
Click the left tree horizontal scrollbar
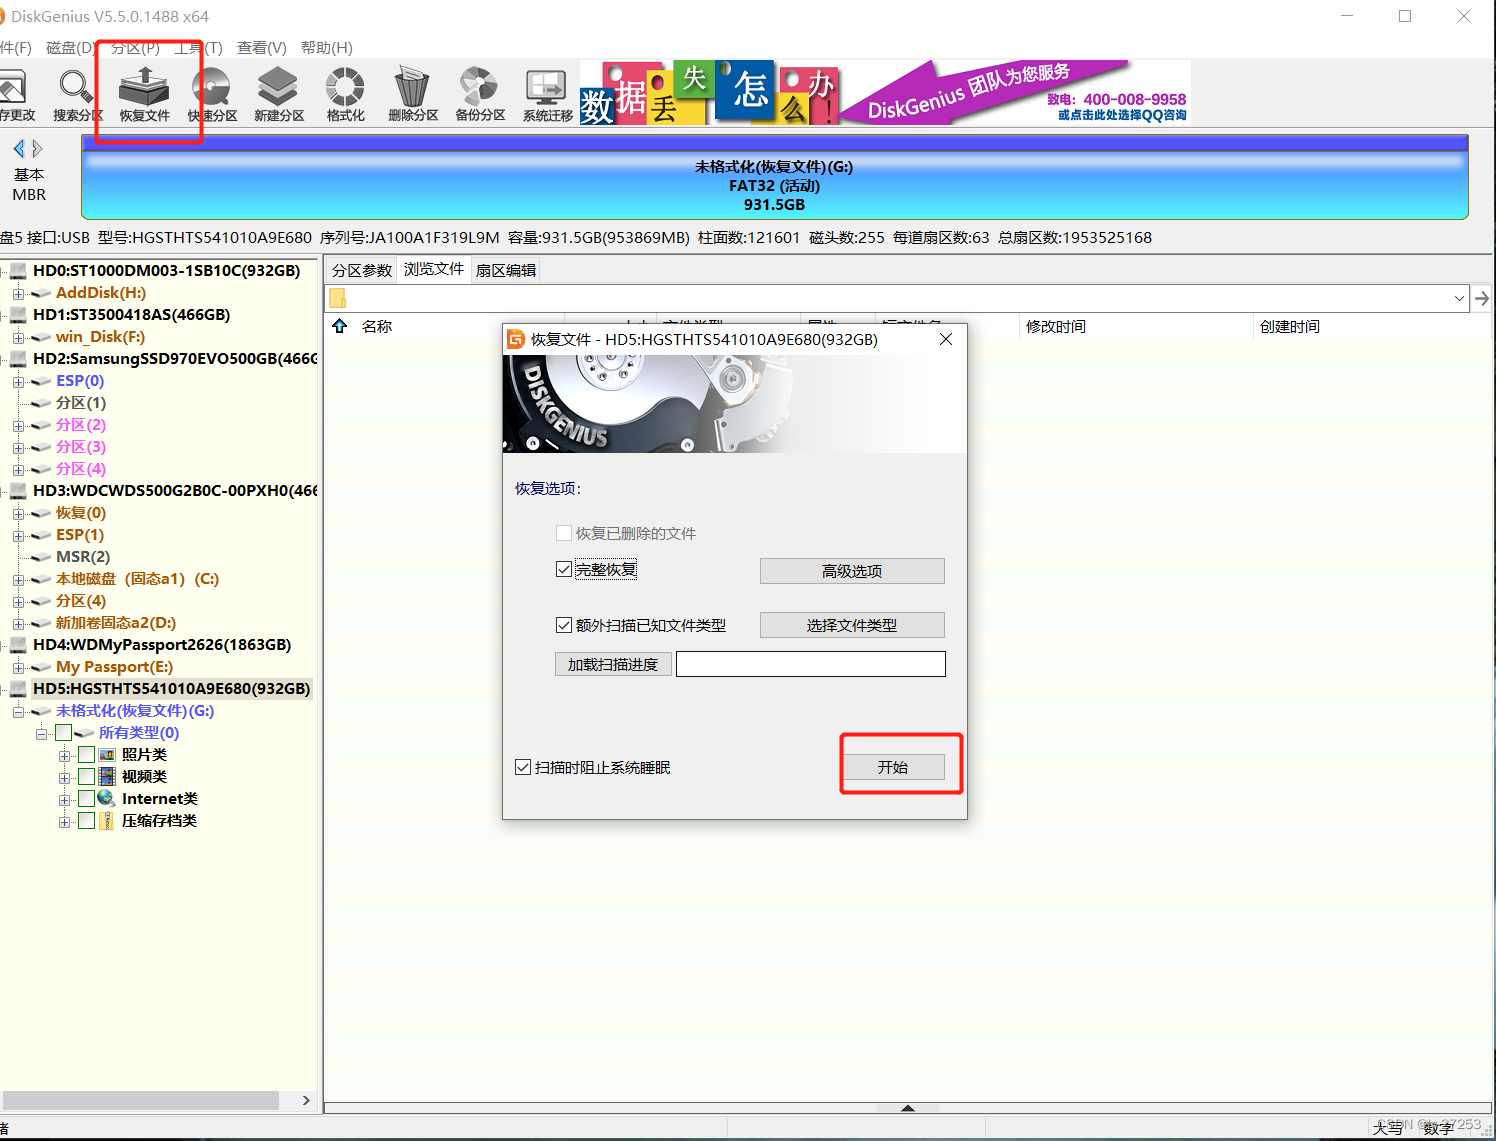[x=141, y=1100]
